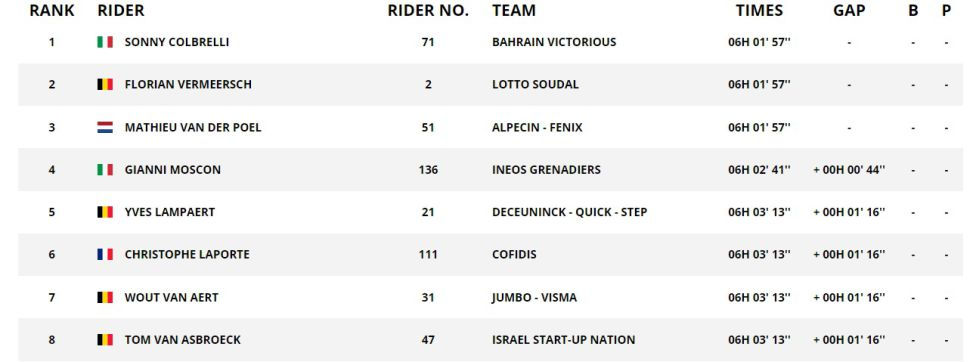This screenshot has width=976, height=362.
Task: Click the Belgian flag next to Florian Vermeersch
Action: click(x=105, y=85)
